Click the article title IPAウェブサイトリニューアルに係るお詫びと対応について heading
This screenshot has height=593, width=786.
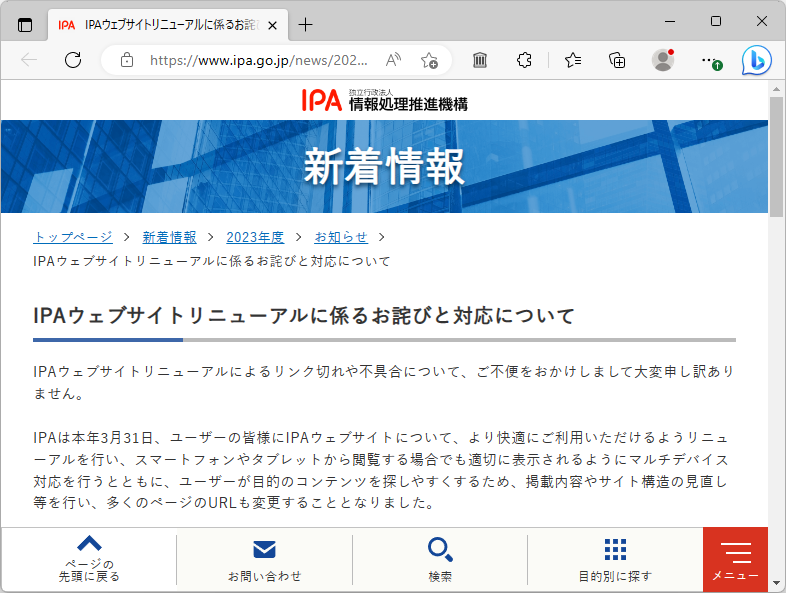tap(304, 316)
